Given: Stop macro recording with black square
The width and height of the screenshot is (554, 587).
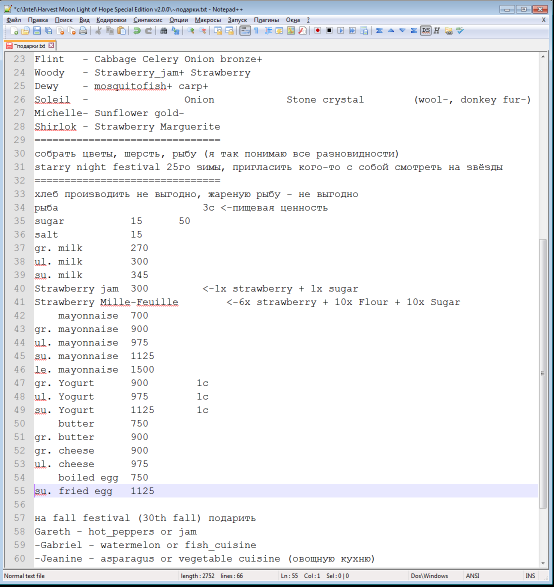Looking at the screenshot, I should pos(329,31).
